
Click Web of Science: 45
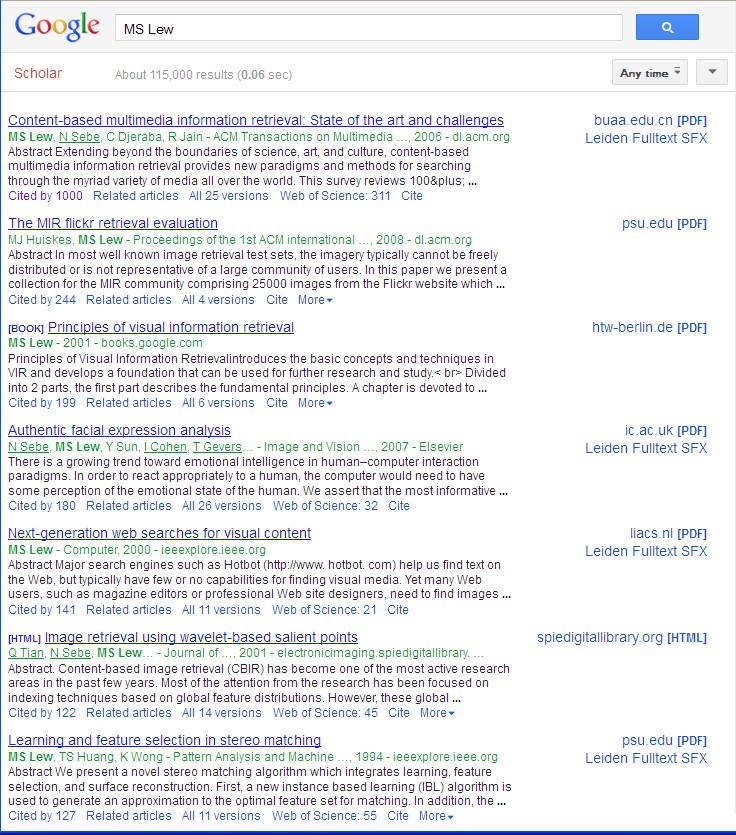pyautogui.click(x=325, y=713)
